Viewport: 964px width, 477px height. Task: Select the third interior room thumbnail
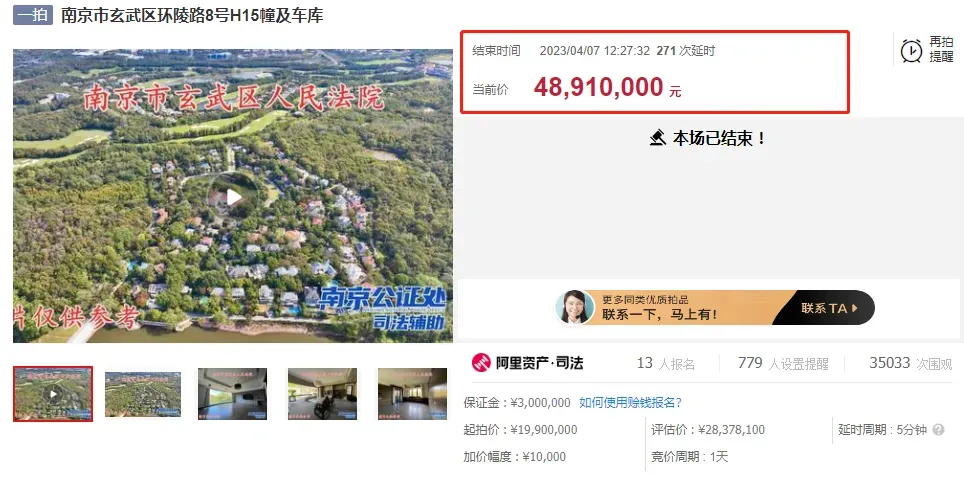pyautogui.click(x=232, y=394)
